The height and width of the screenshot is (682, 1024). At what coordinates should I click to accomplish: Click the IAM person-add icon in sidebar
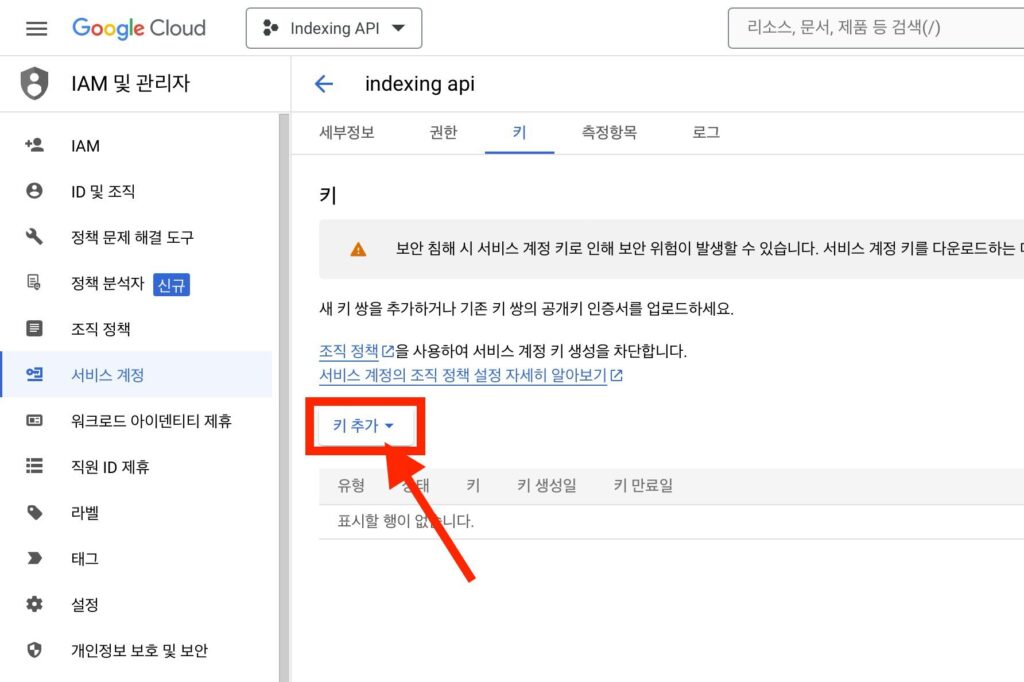pyautogui.click(x=35, y=146)
